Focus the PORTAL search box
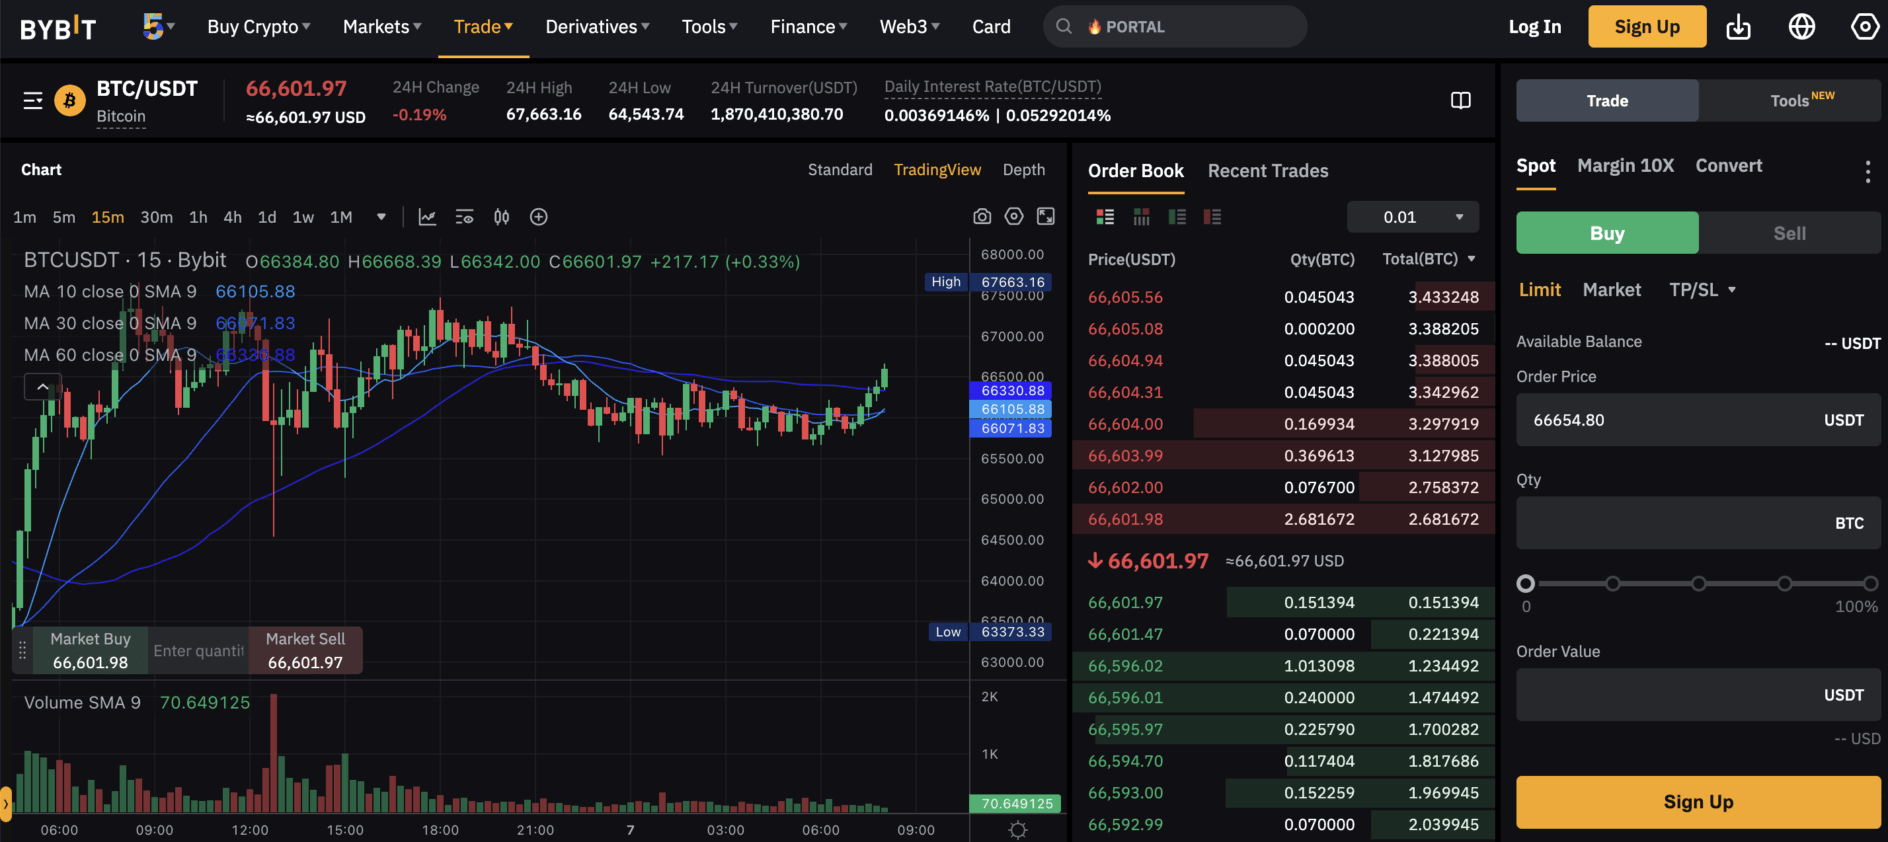The image size is (1888, 842). pyautogui.click(x=1175, y=27)
